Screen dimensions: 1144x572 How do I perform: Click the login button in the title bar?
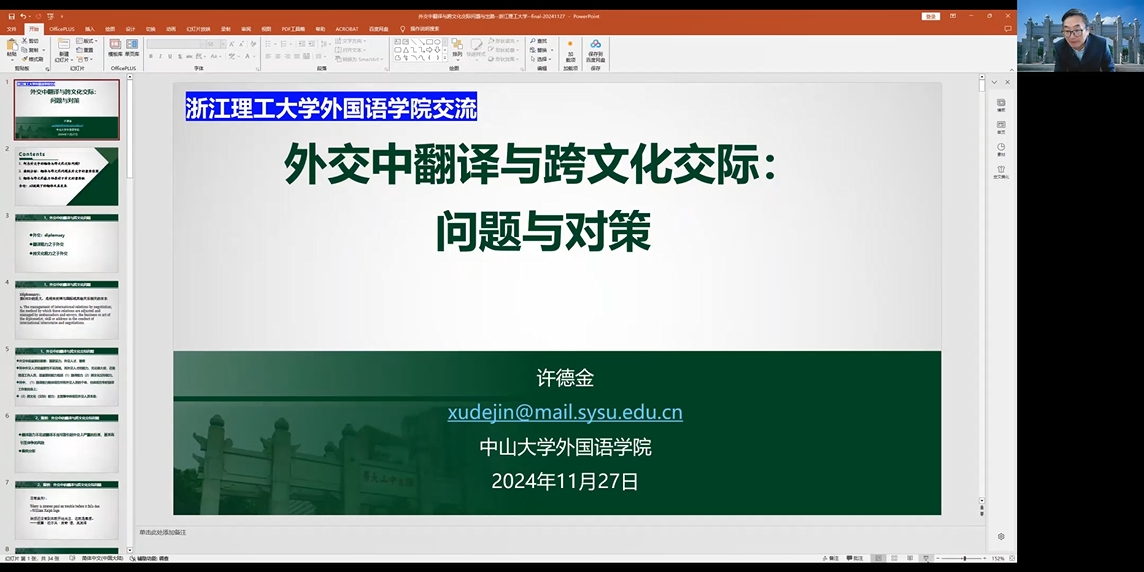(931, 16)
